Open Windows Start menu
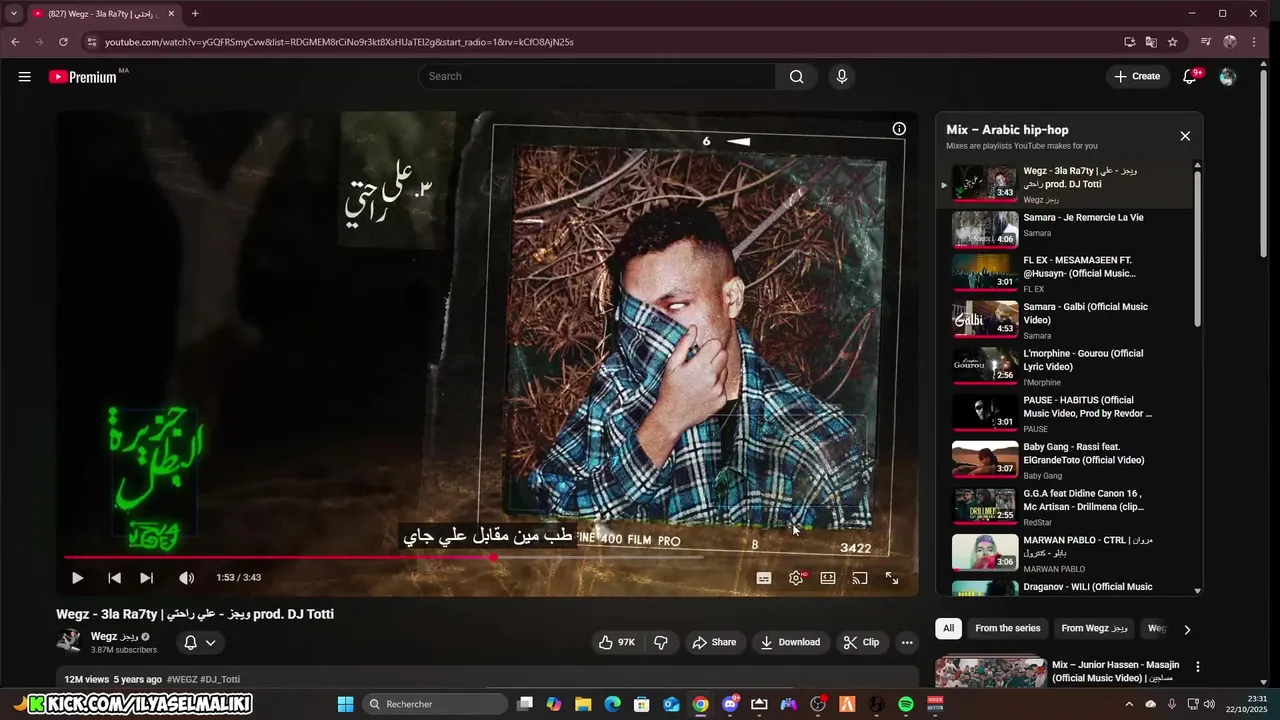 (x=345, y=704)
